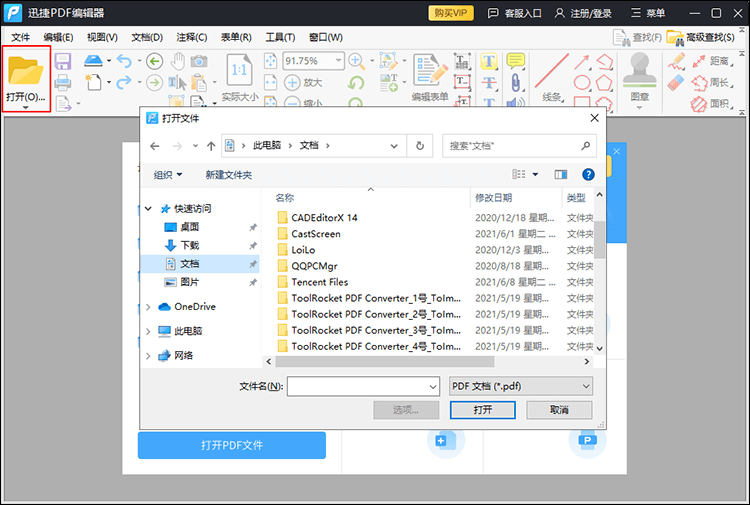Select the attachment paperclip icon
The height and width of the screenshot is (505, 750).
(x=515, y=82)
